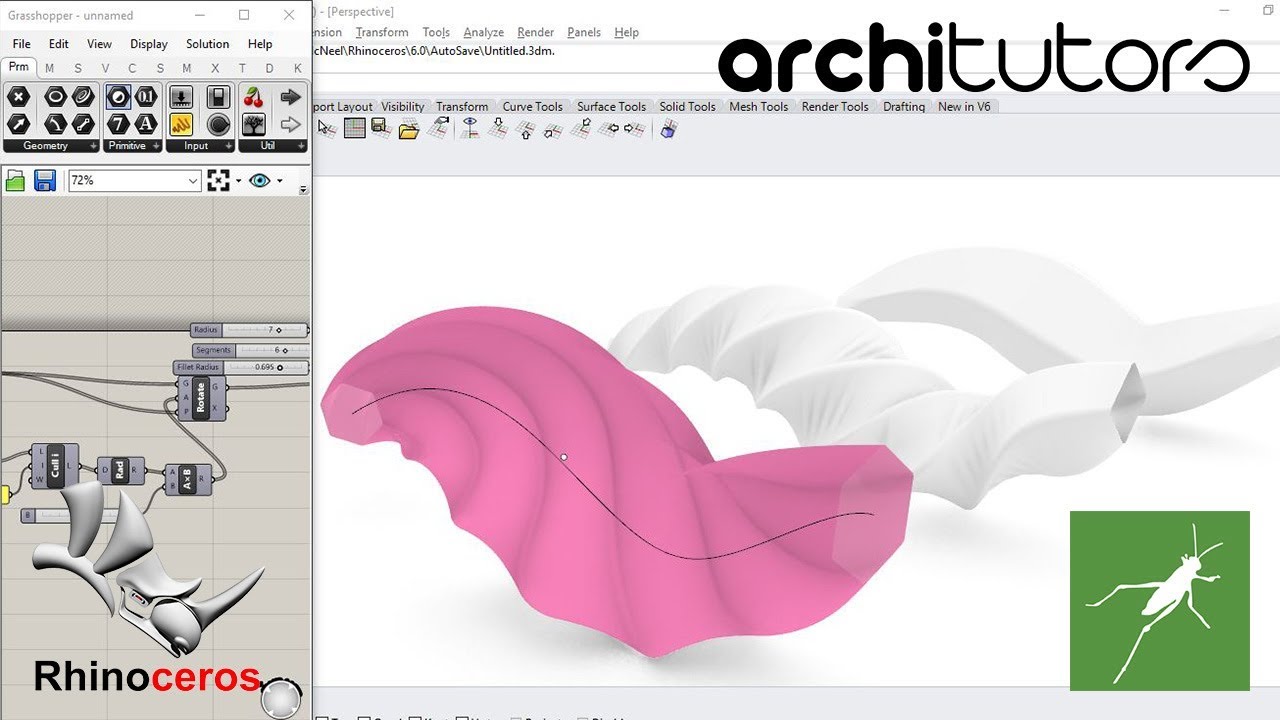Open the Grasshopper Edit menu
The image size is (1280, 720).
(x=59, y=44)
